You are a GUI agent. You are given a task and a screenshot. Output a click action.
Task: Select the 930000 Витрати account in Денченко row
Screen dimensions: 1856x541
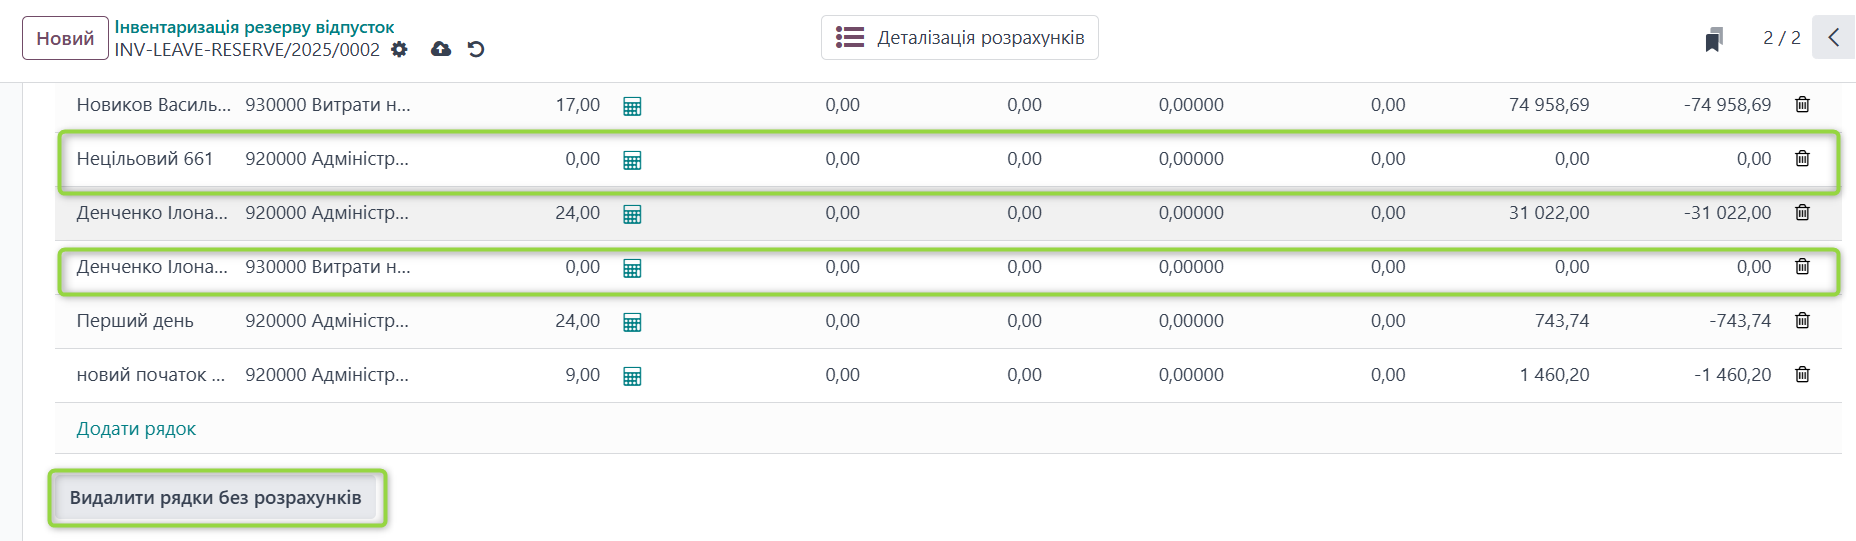point(328,267)
